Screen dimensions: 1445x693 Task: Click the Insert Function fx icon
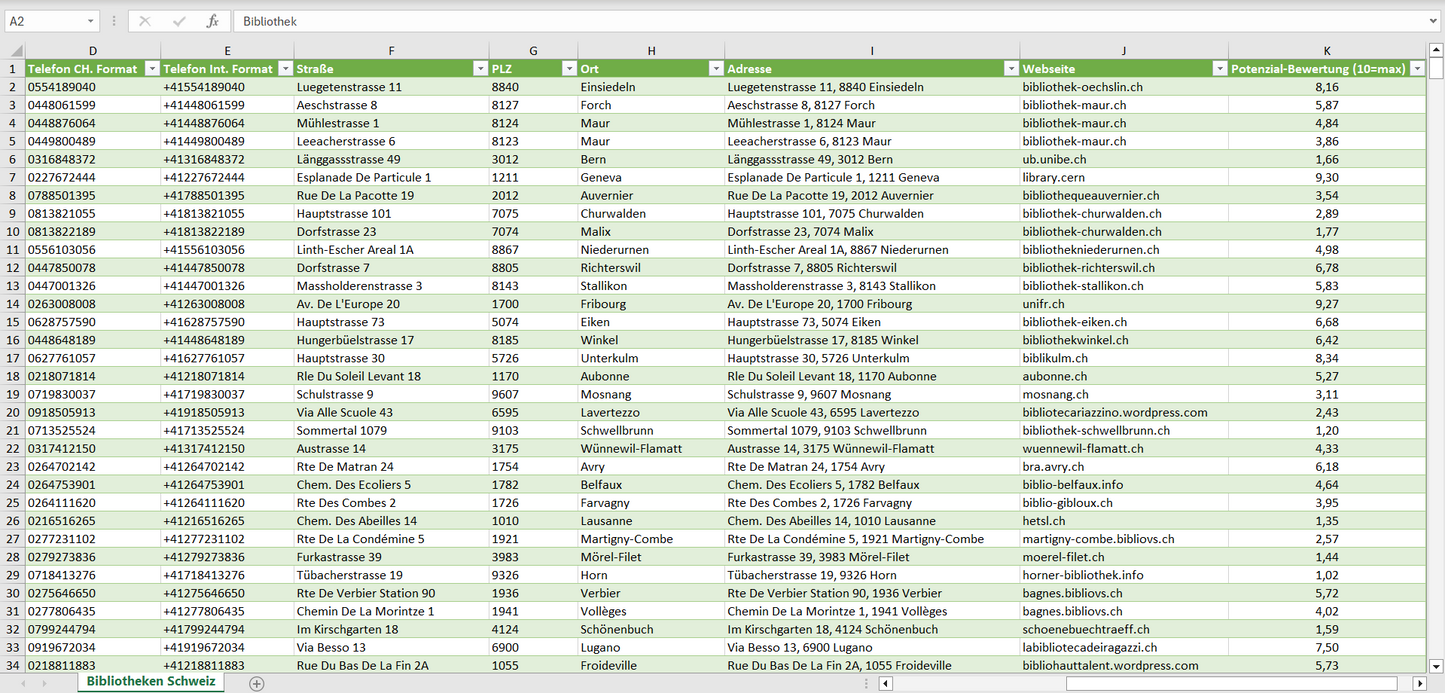[212, 21]
